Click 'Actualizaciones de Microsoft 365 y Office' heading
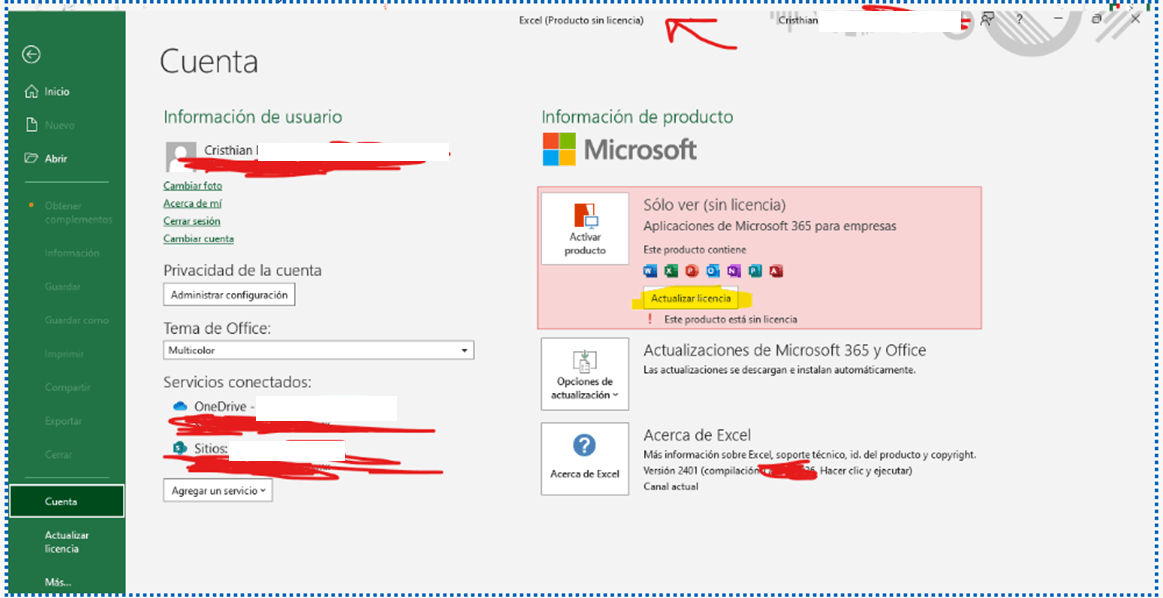The width and height of the screenshot is (1163, 598). coord(785,350)
